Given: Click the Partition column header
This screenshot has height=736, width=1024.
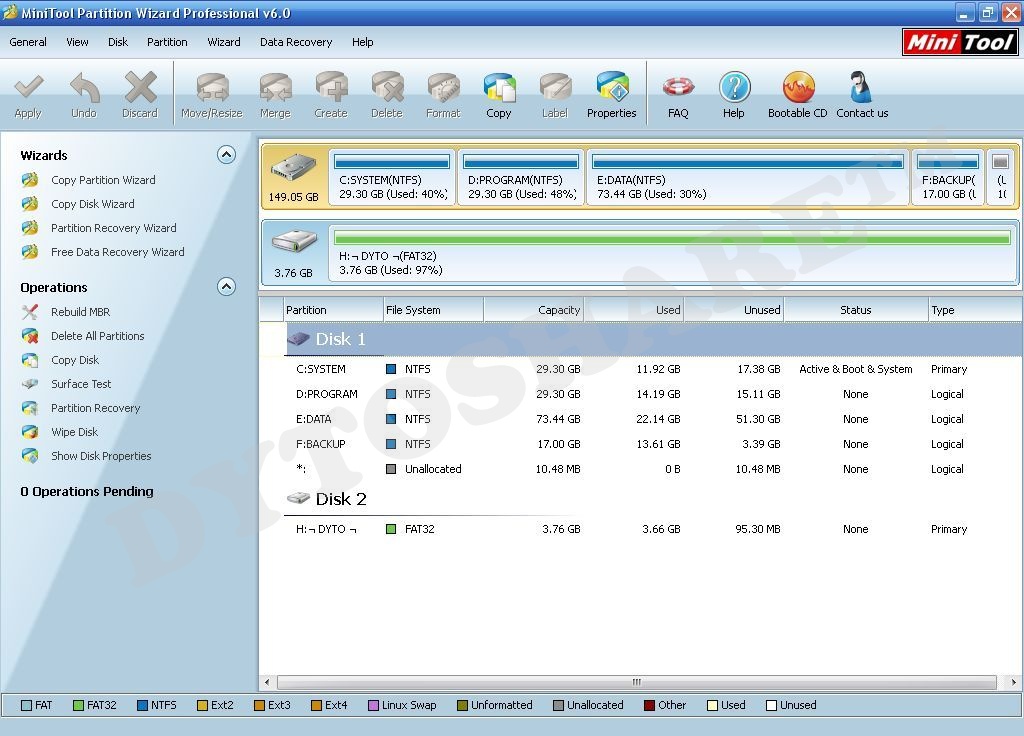Looking at the screenshot, I should pyautogui.click(x=333, y=310).
